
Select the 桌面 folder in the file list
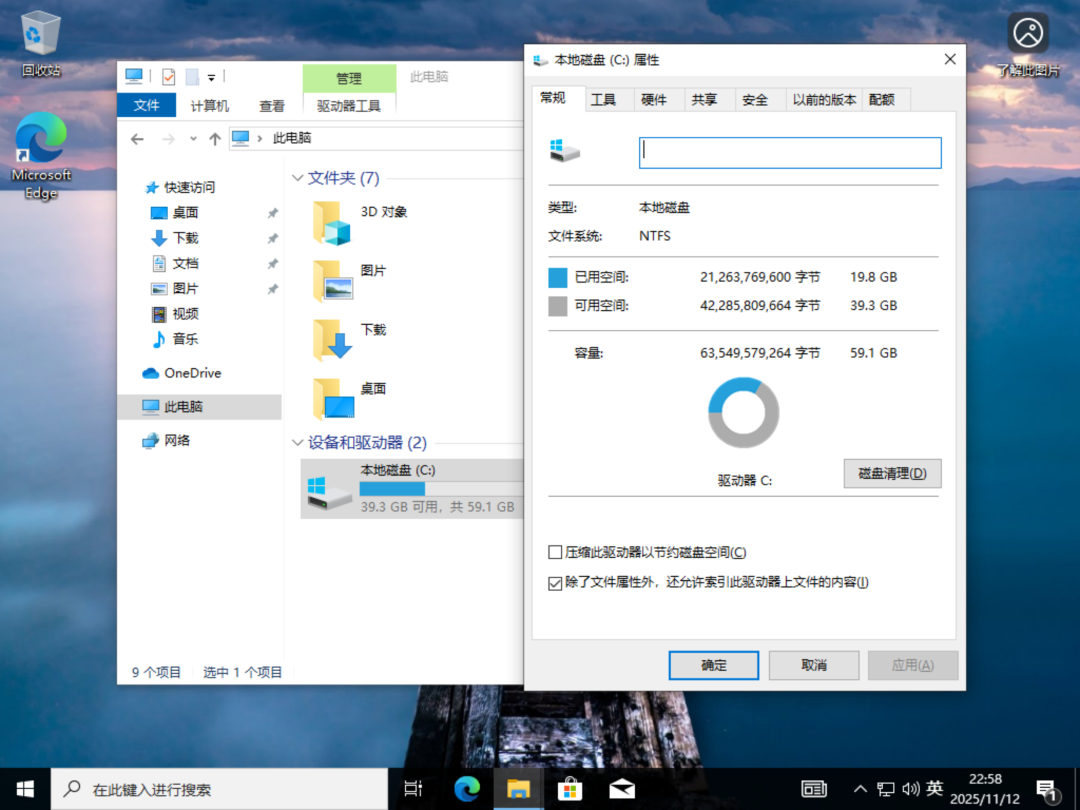[x=351, y=399]
